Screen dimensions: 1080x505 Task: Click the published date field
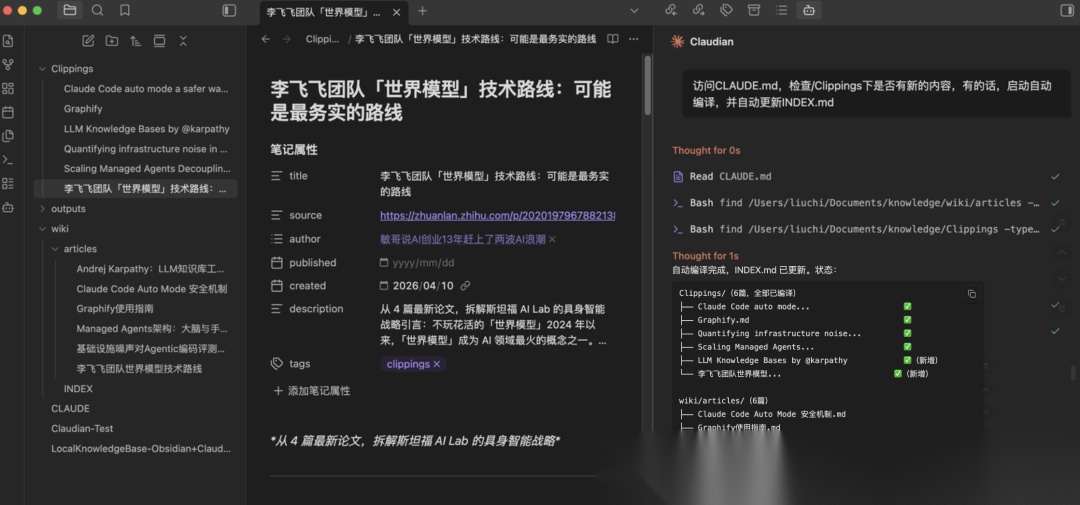[424, 262]
